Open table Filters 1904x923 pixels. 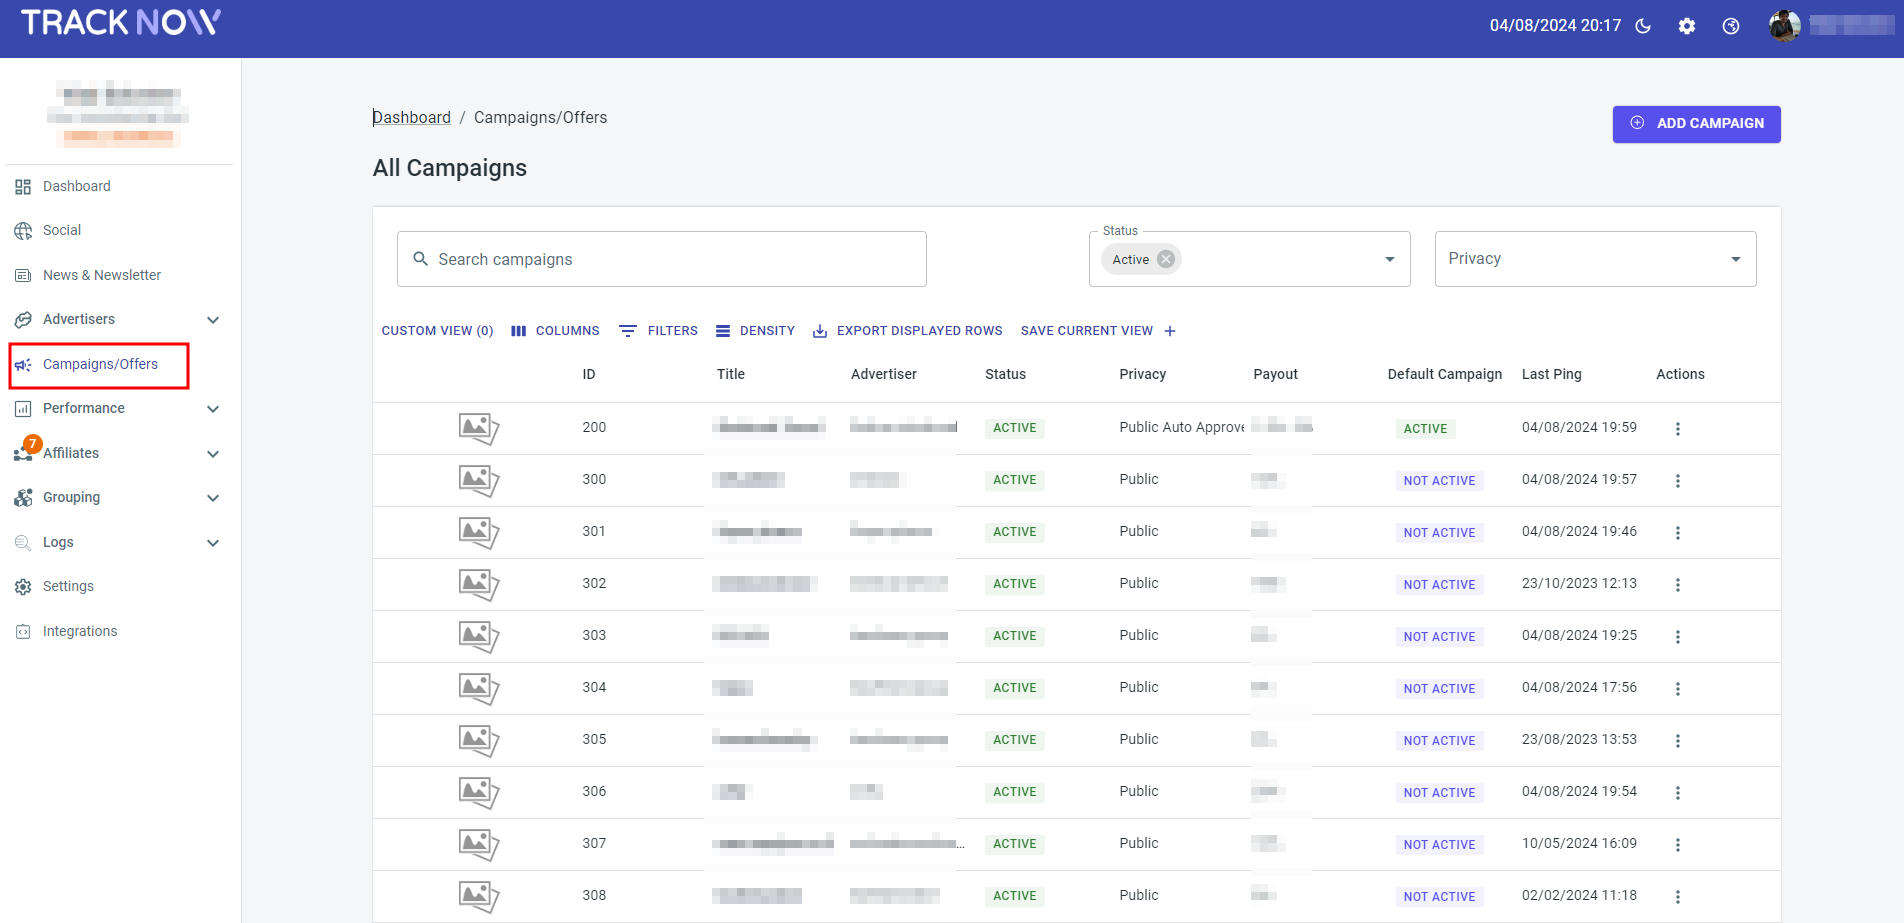tap(659, 330)
